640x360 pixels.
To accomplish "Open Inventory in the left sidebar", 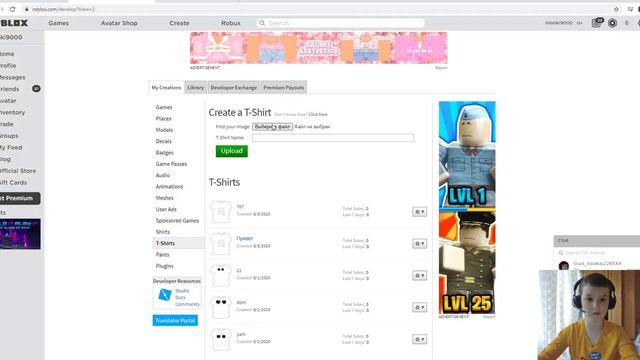I will [12, 112].
